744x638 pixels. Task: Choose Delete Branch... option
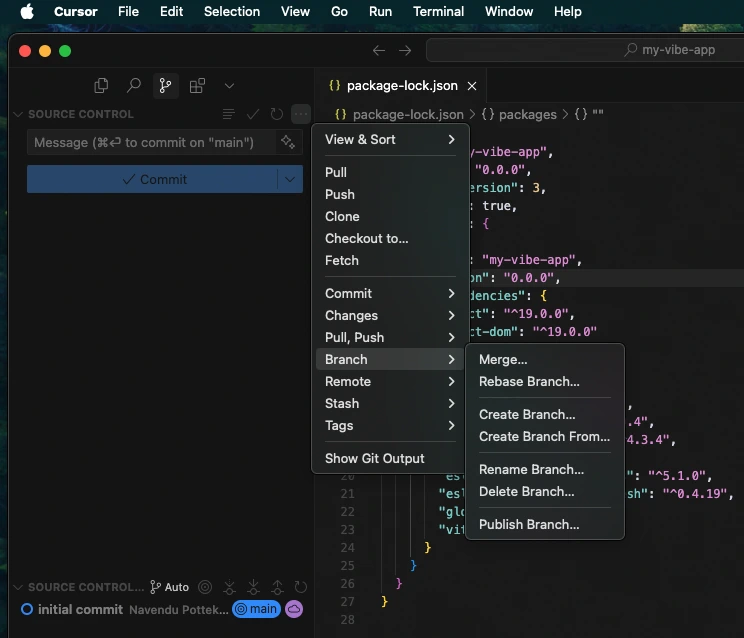545,491
